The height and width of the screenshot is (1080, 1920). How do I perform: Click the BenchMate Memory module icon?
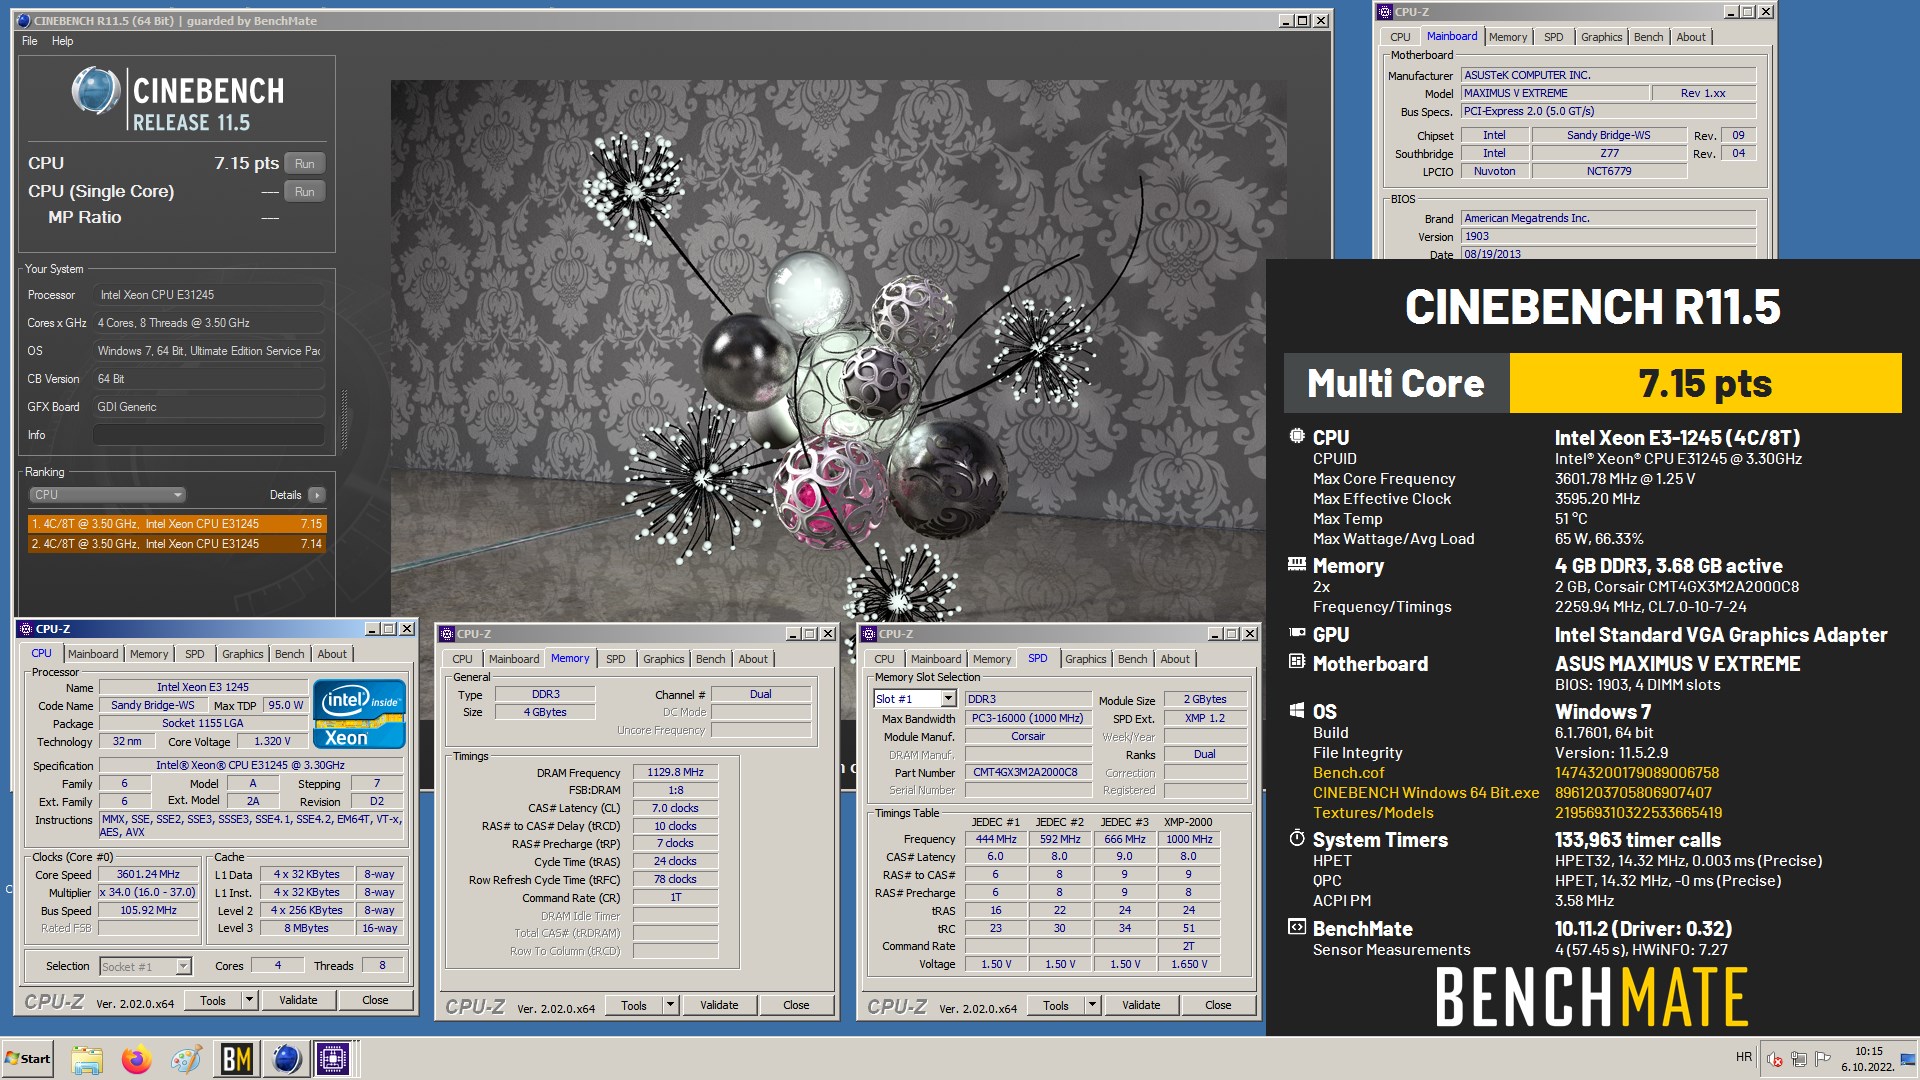[1297, 564]
